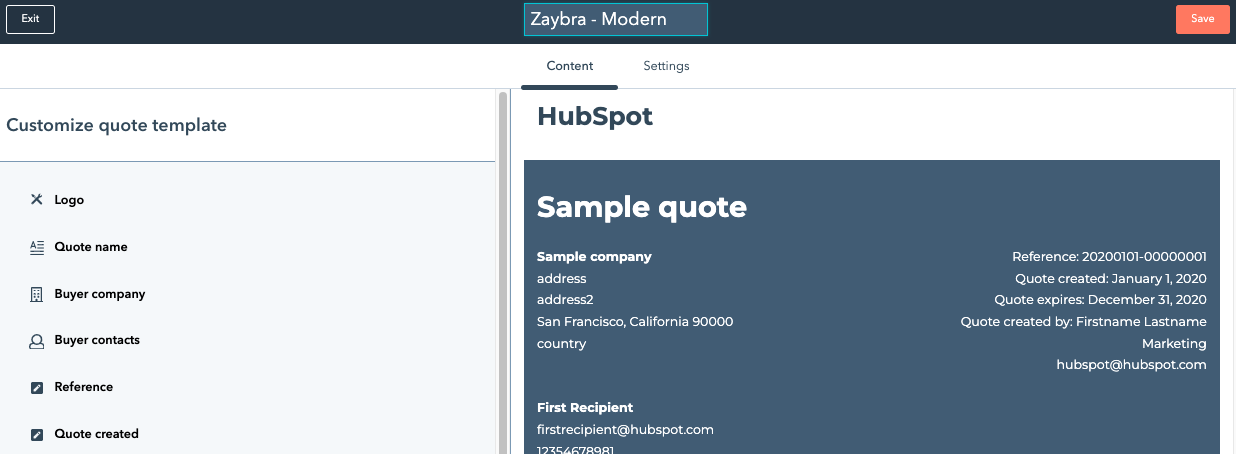Click the edit icon beside Reference

click(x=37, y=388)
